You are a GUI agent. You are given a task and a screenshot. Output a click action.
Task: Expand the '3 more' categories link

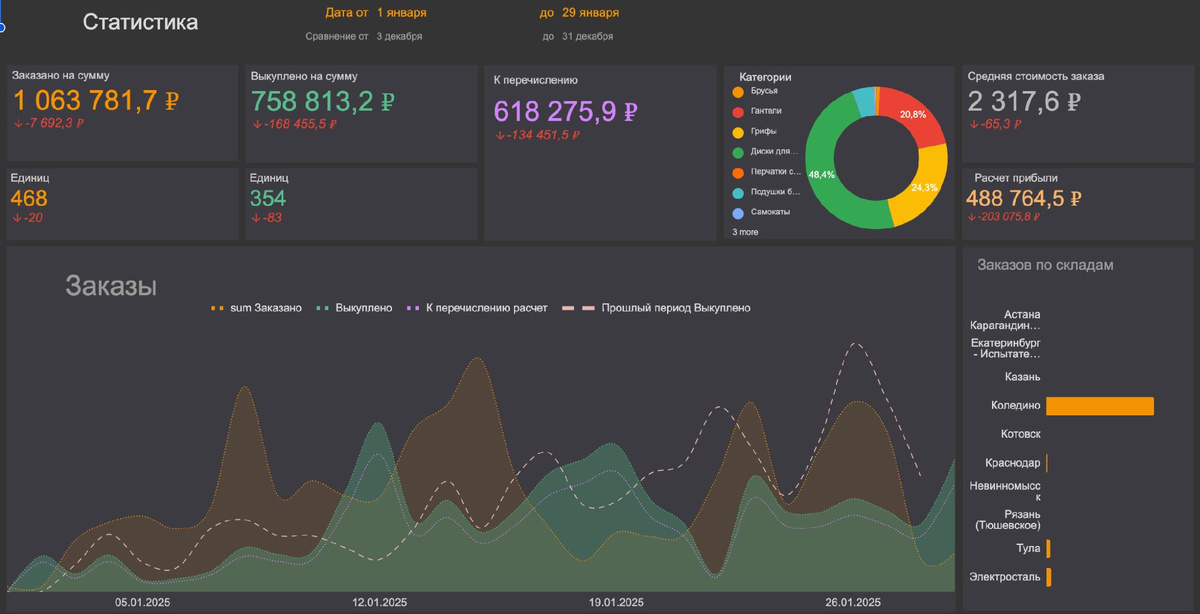745,232
